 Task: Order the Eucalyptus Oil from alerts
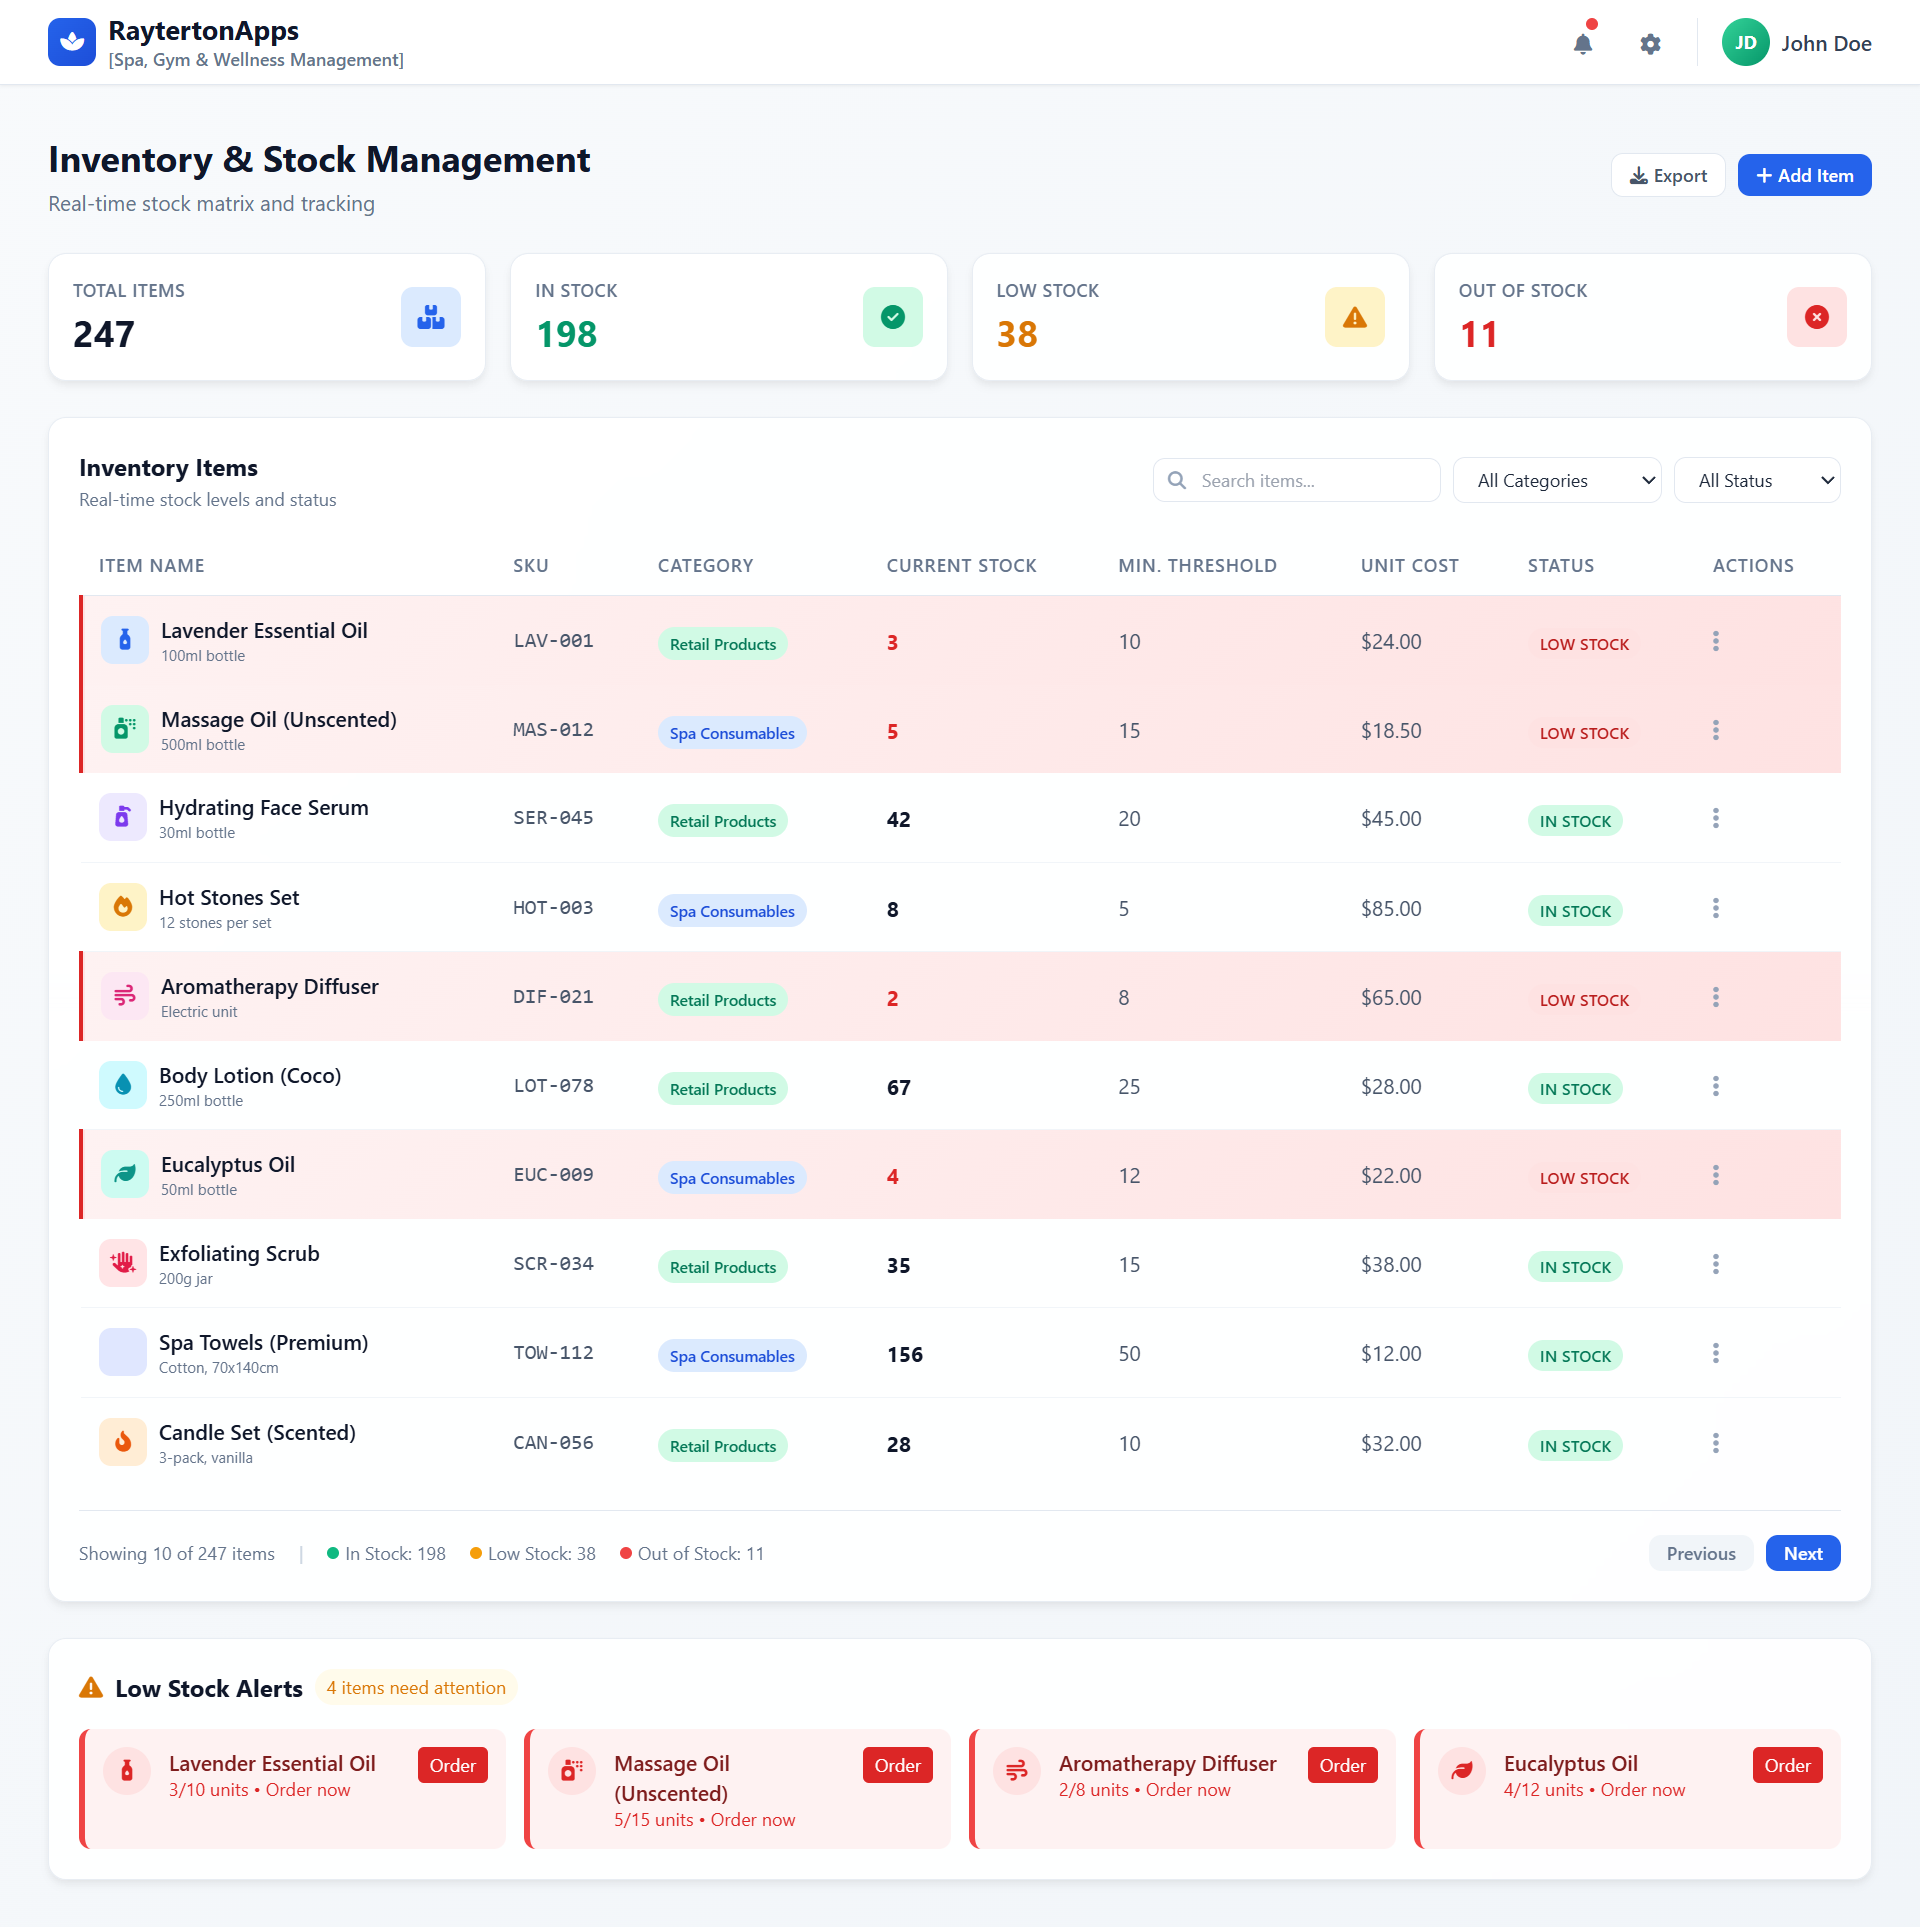(x=1787, y=1764)
